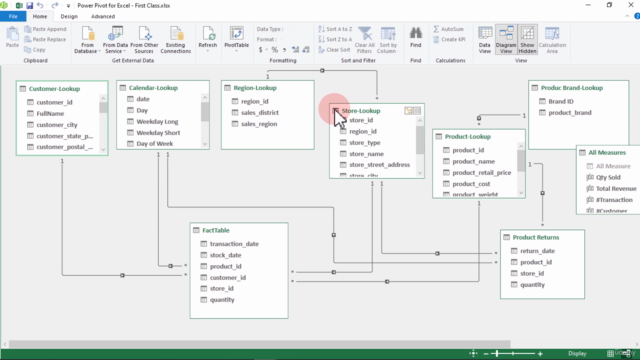
Task: Click Undo in quick access toolbar
Action: pos(40,5)
